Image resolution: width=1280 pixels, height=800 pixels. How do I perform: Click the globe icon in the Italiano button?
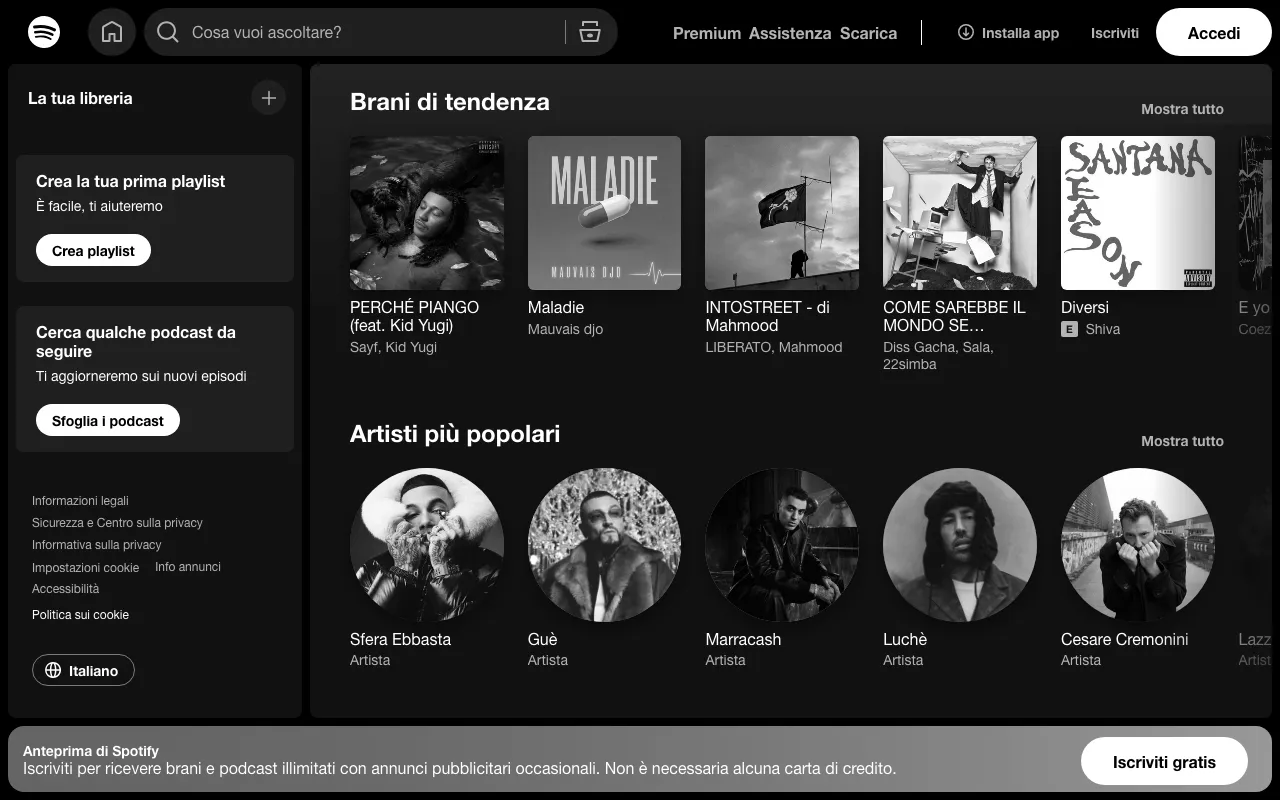click(x=54, y=671)
